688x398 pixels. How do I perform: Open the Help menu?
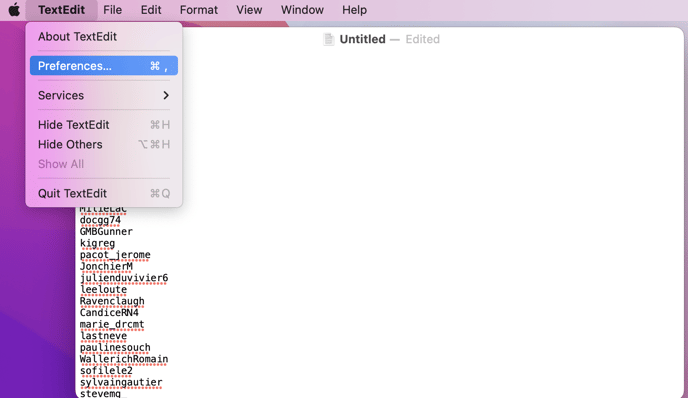click(355, 10)
